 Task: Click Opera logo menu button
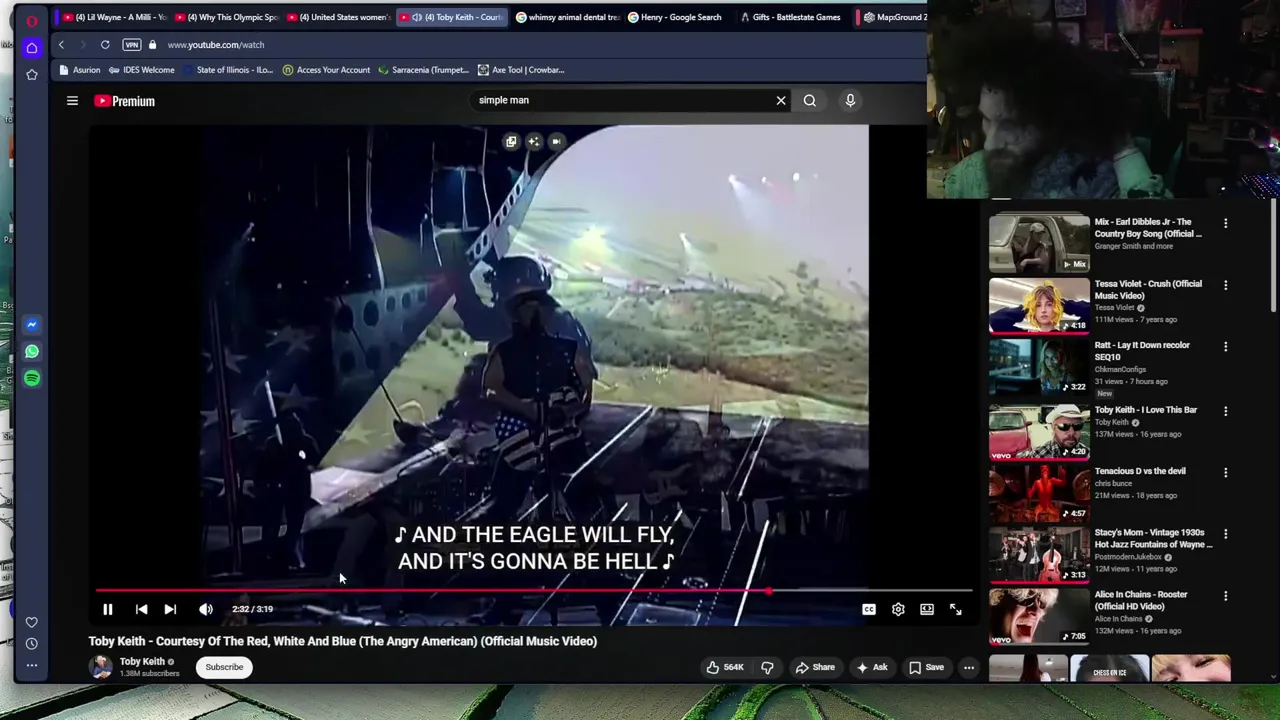click(32, 20)
